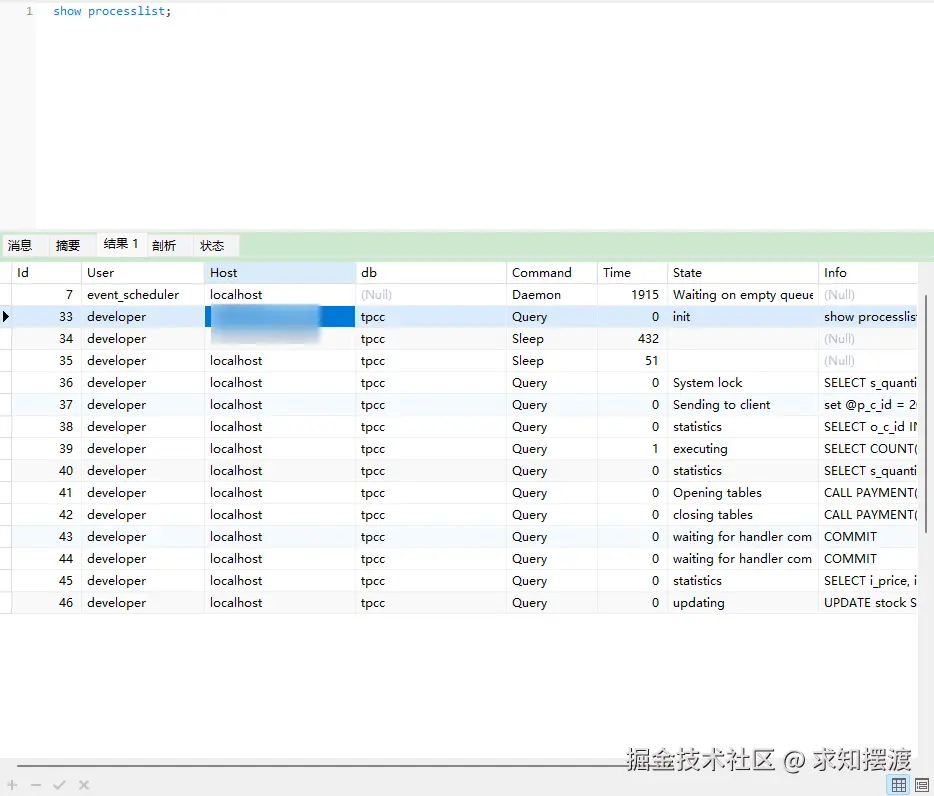
Task: Click COMMIT info in row 44
Action: point(868,559)
